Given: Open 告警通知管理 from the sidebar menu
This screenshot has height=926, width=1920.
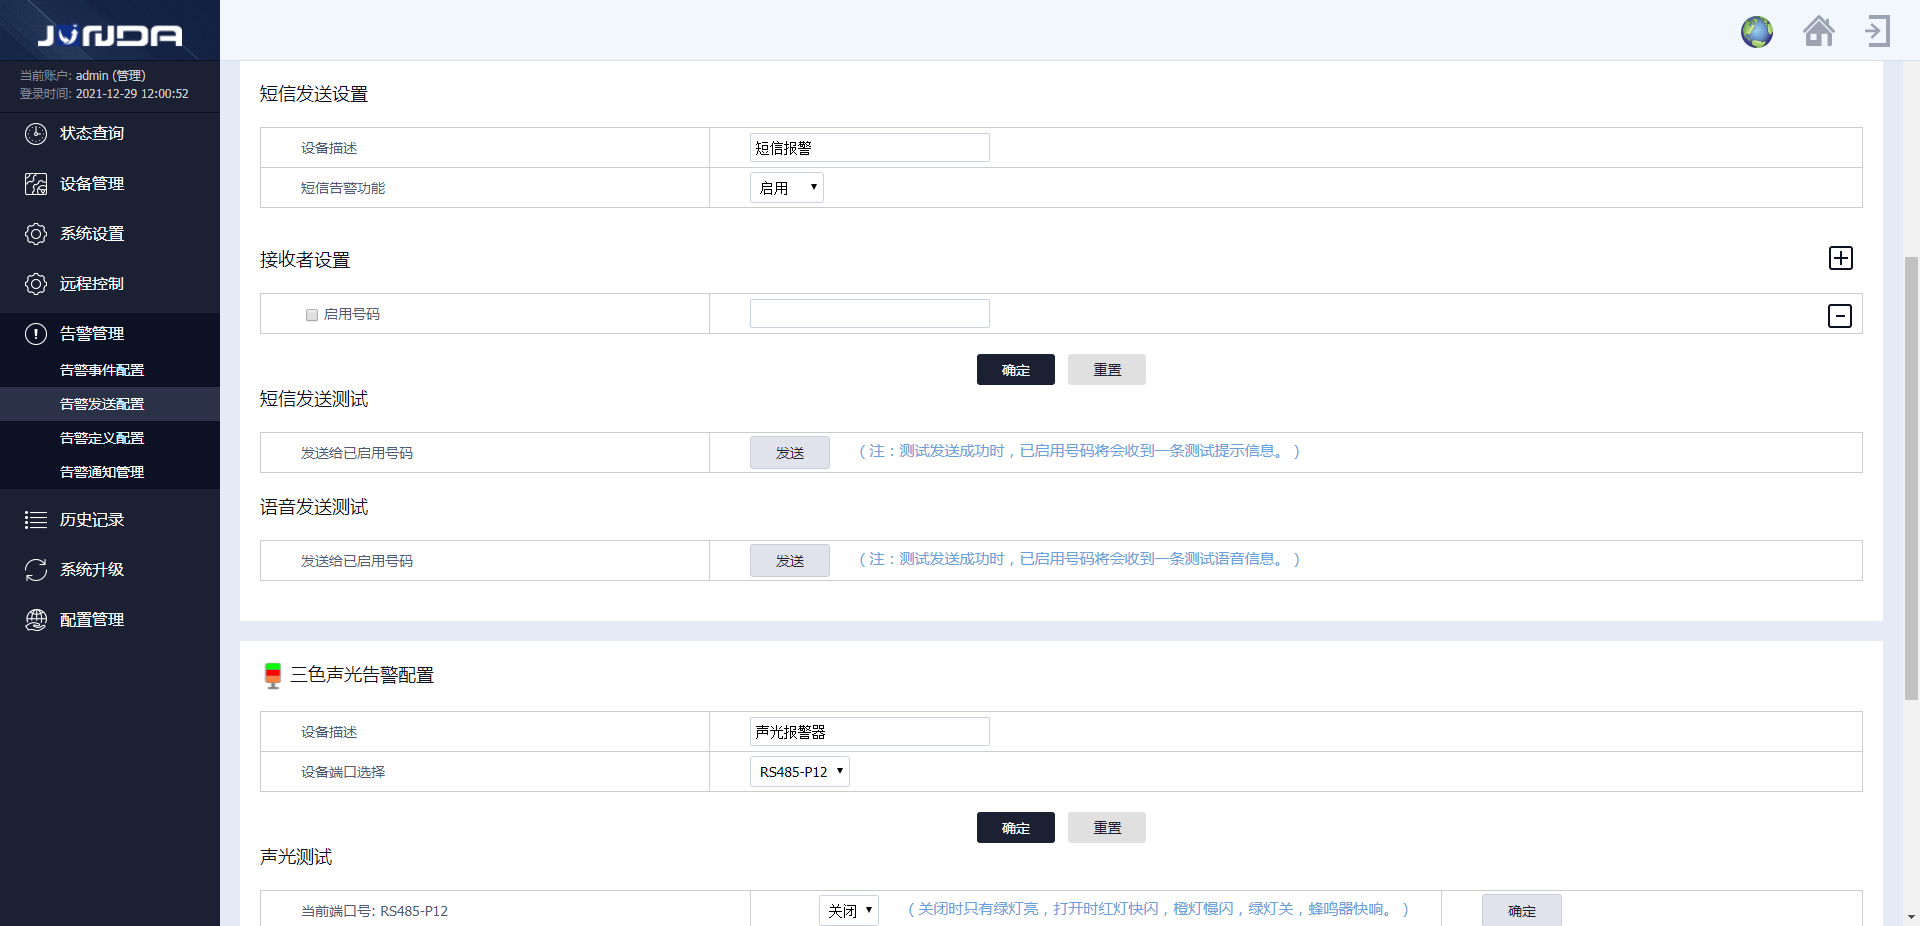Looking at the screenshot, I should 101,471.
